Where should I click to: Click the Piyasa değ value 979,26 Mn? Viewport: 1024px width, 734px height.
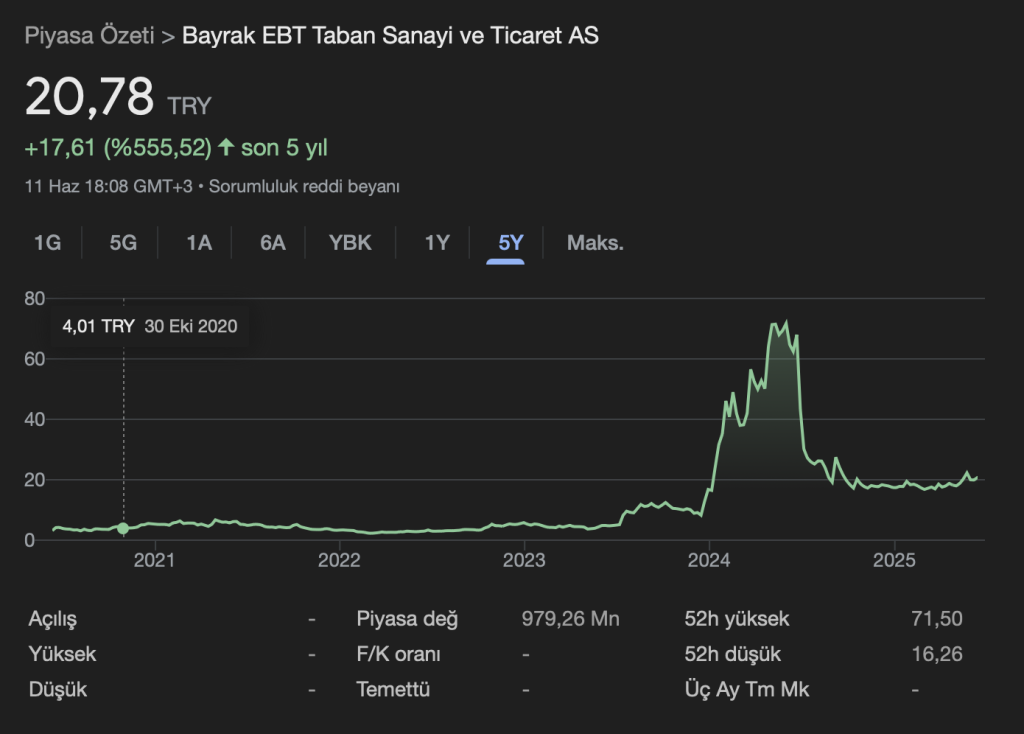pyautogui.click(x=570, y=619)
